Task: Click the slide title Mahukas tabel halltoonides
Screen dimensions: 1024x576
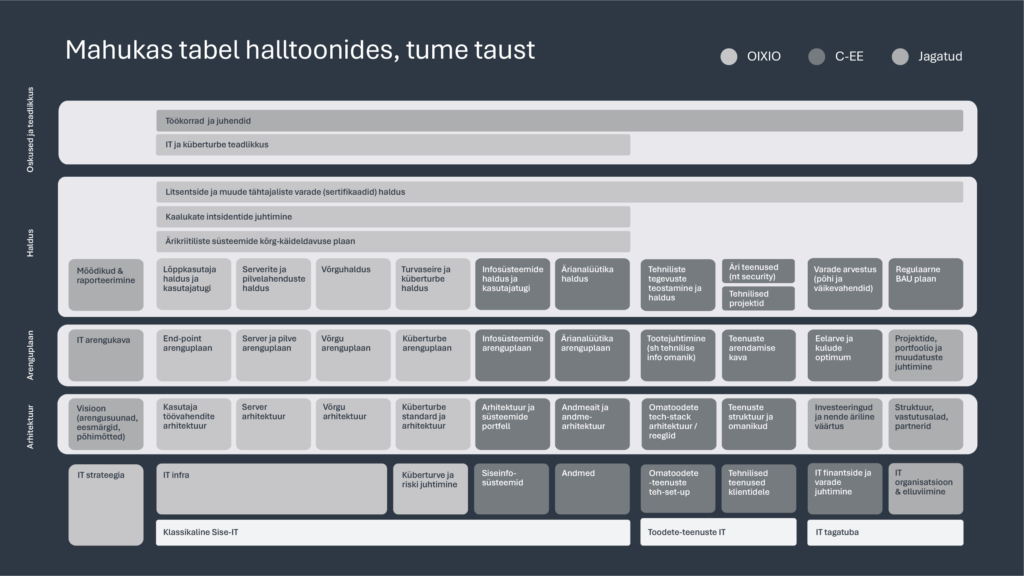Action: click(300, 50)
